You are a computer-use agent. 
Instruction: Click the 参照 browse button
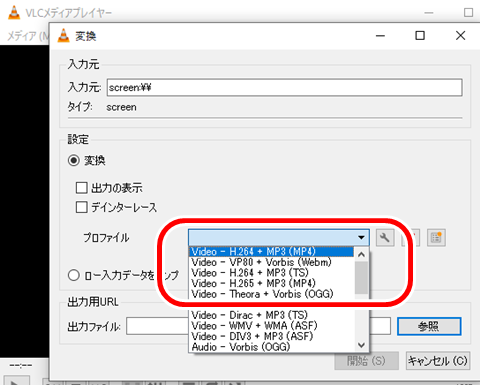(429, 326)
